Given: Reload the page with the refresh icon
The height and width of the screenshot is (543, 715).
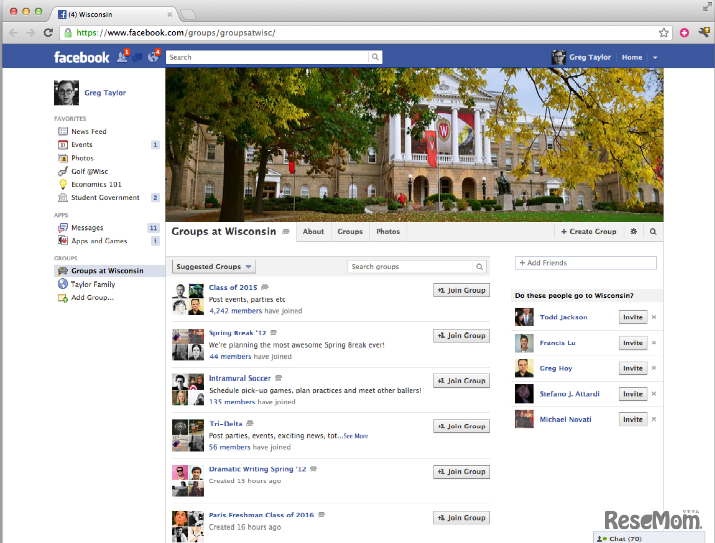Looking at the screenshot, I should [x=48, y=33].
